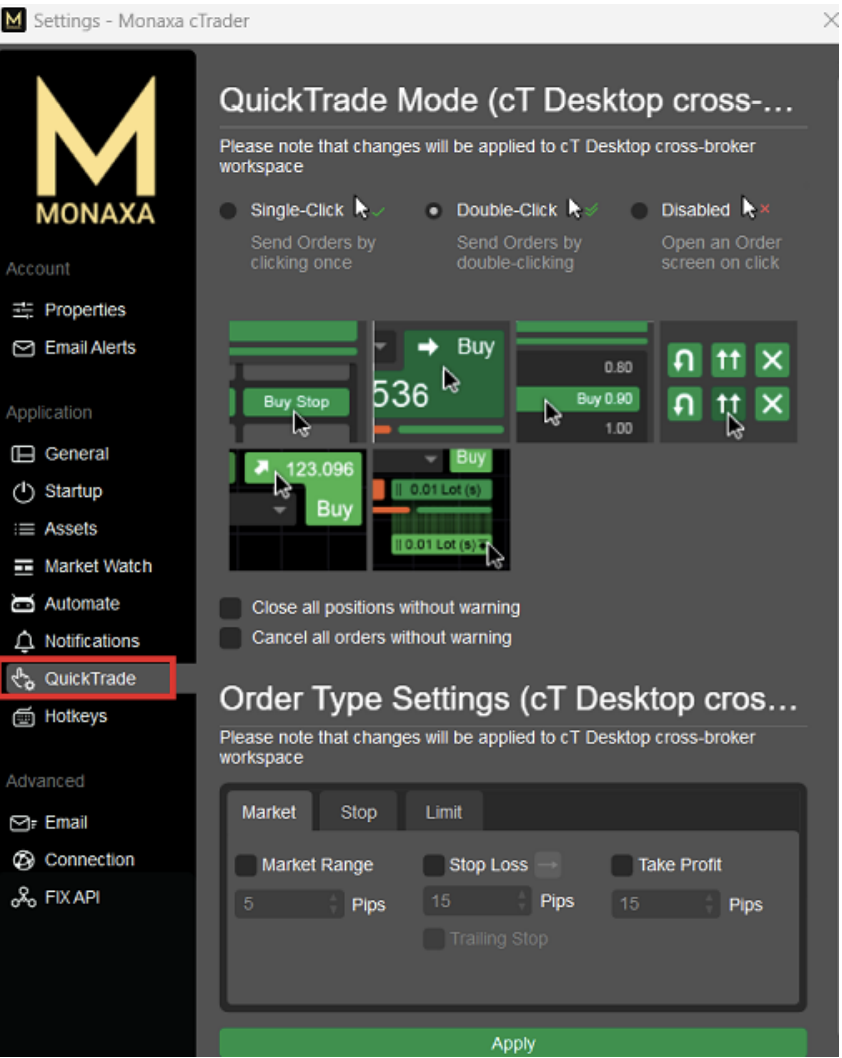Close the Settings window
Screen dimensions: 842x1058
tap(831, 20)
